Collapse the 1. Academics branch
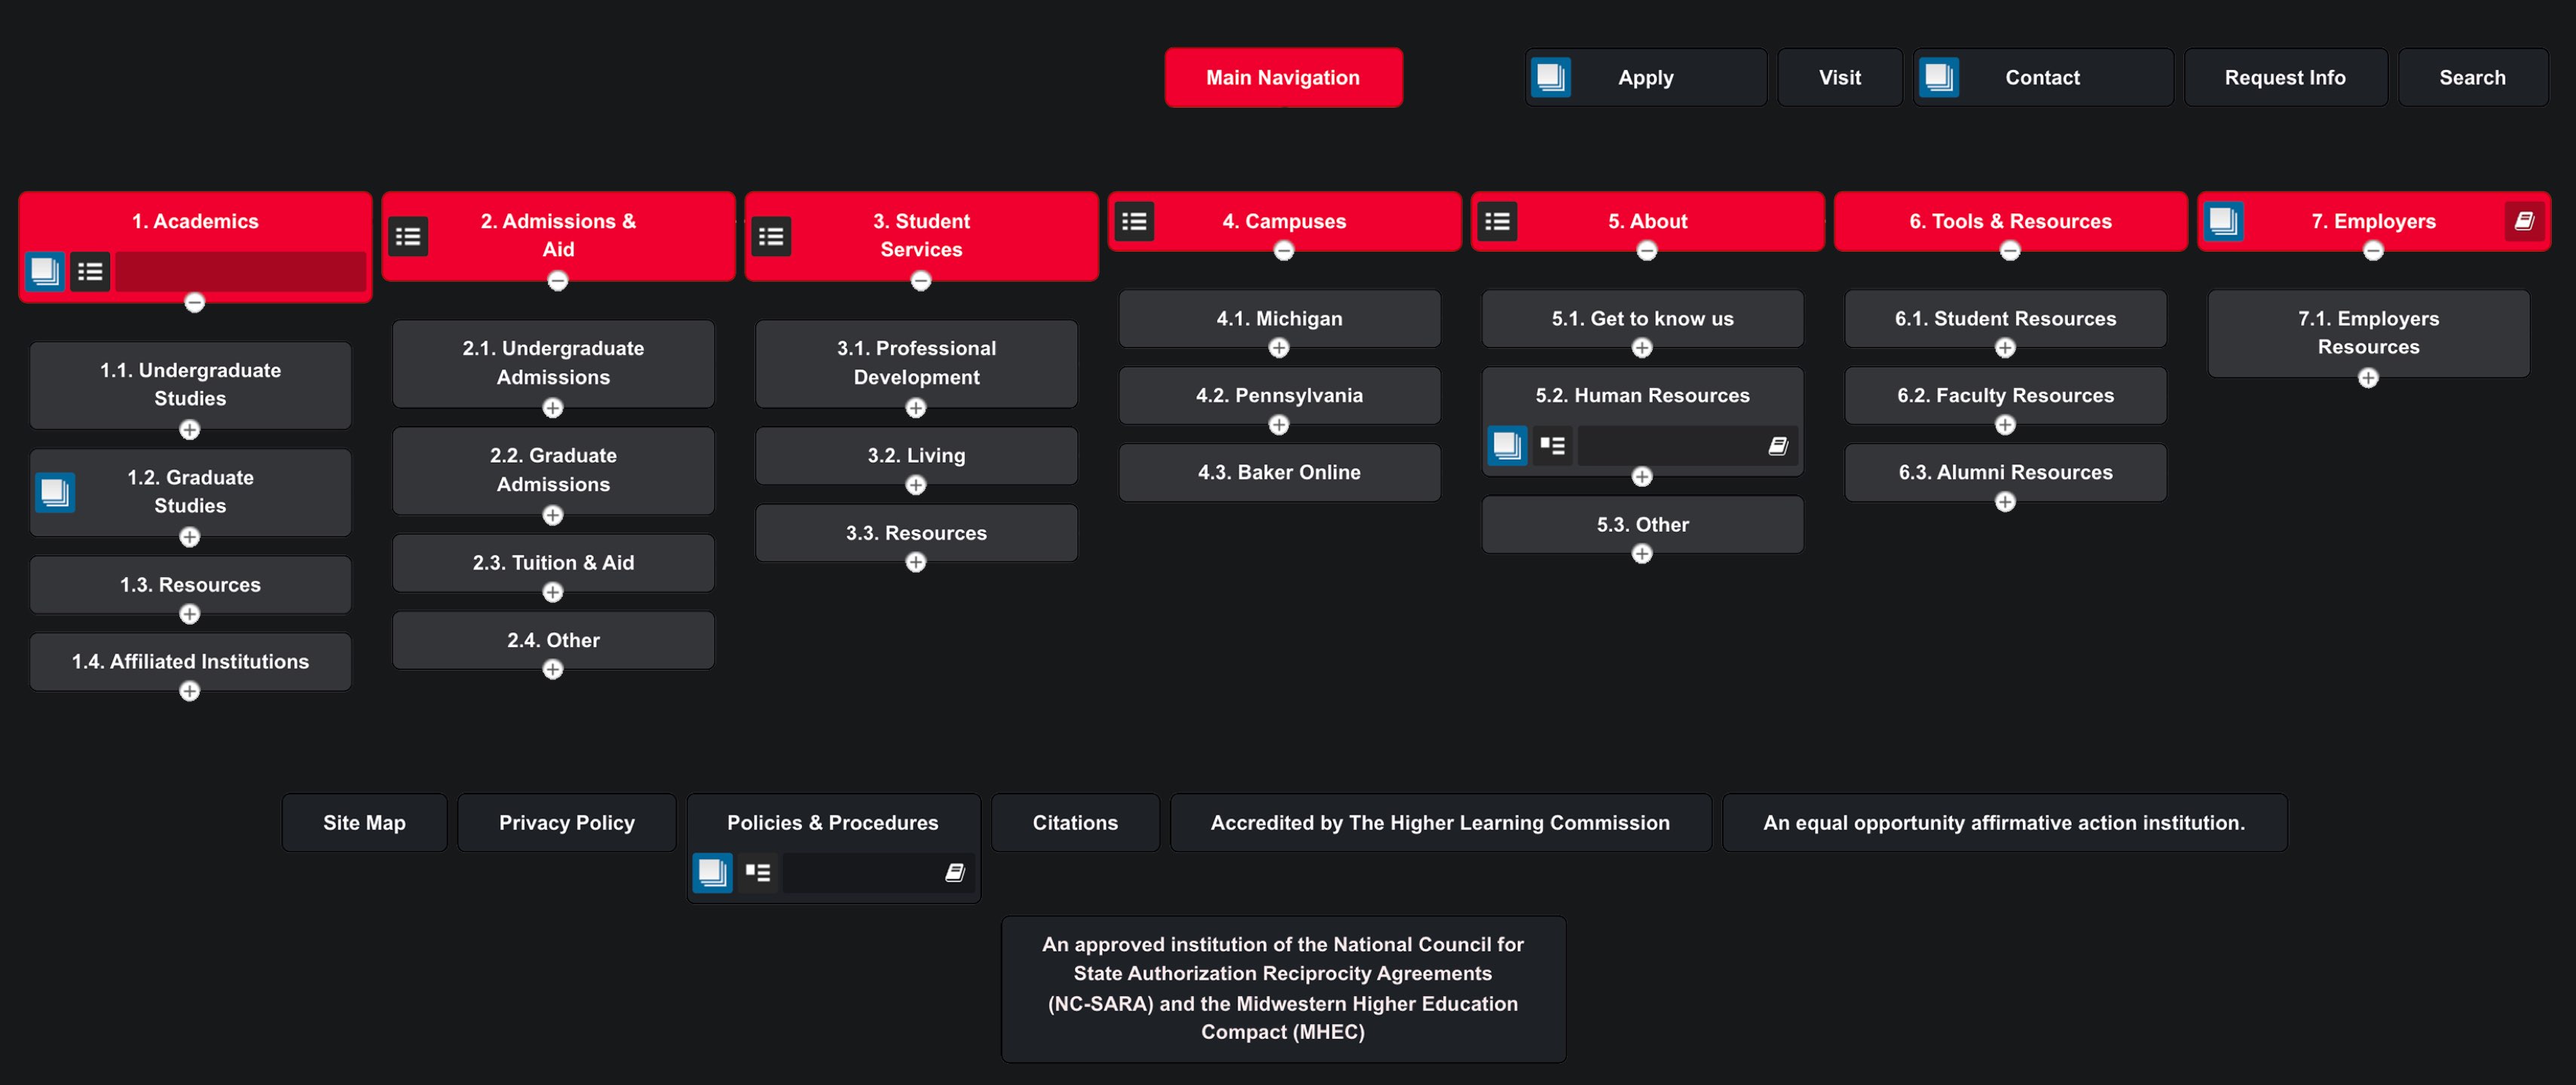Screen dimensions: 2576x1085 click(x=195, y=302)
